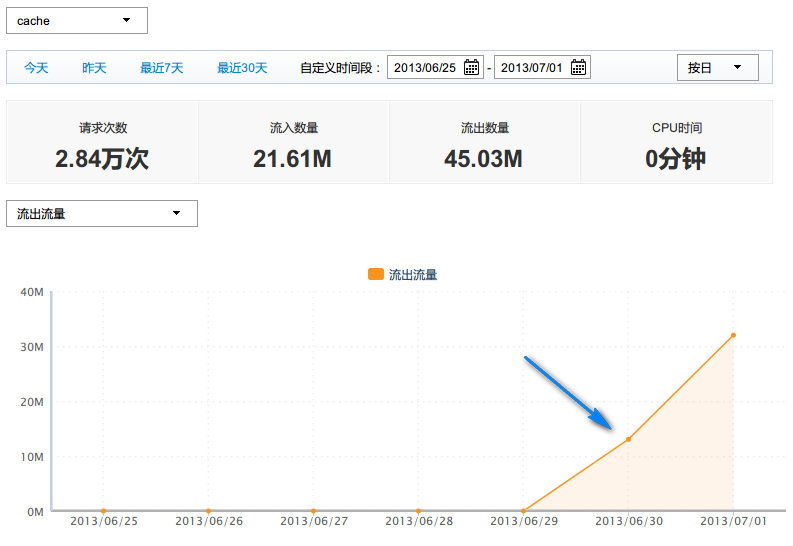Click the data point for 2013/07/01

(x=733, y=335)
